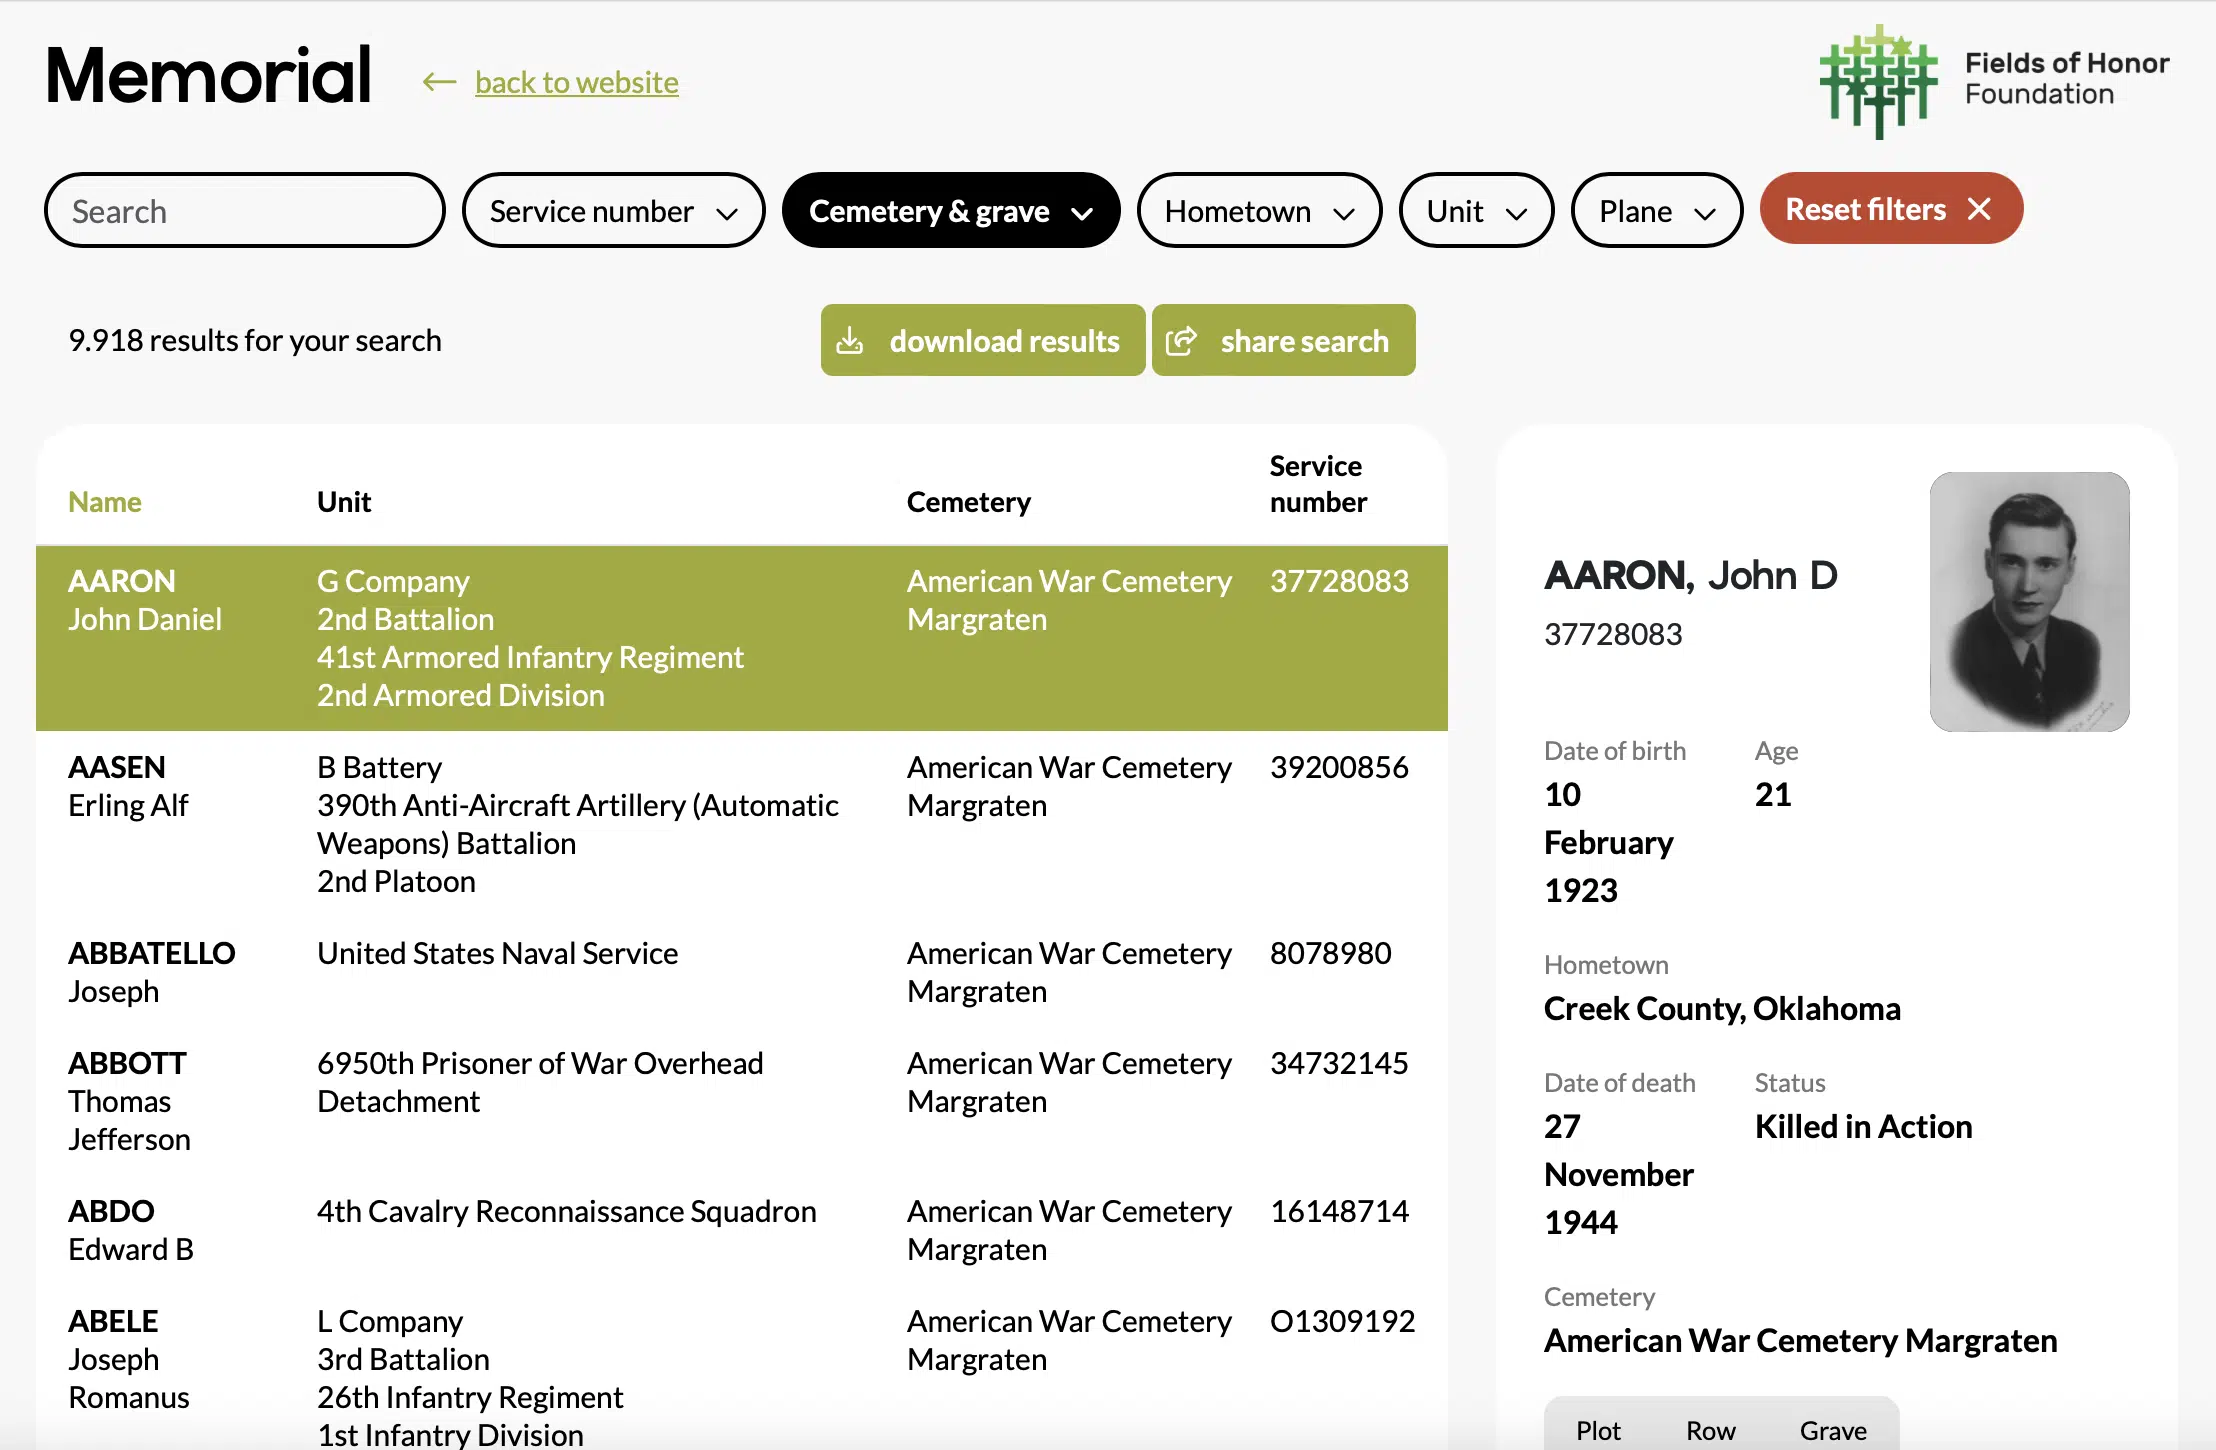Click the X icon on Reset filters
Screen dimensions: 2216x1450
[x=1979, y=209]
